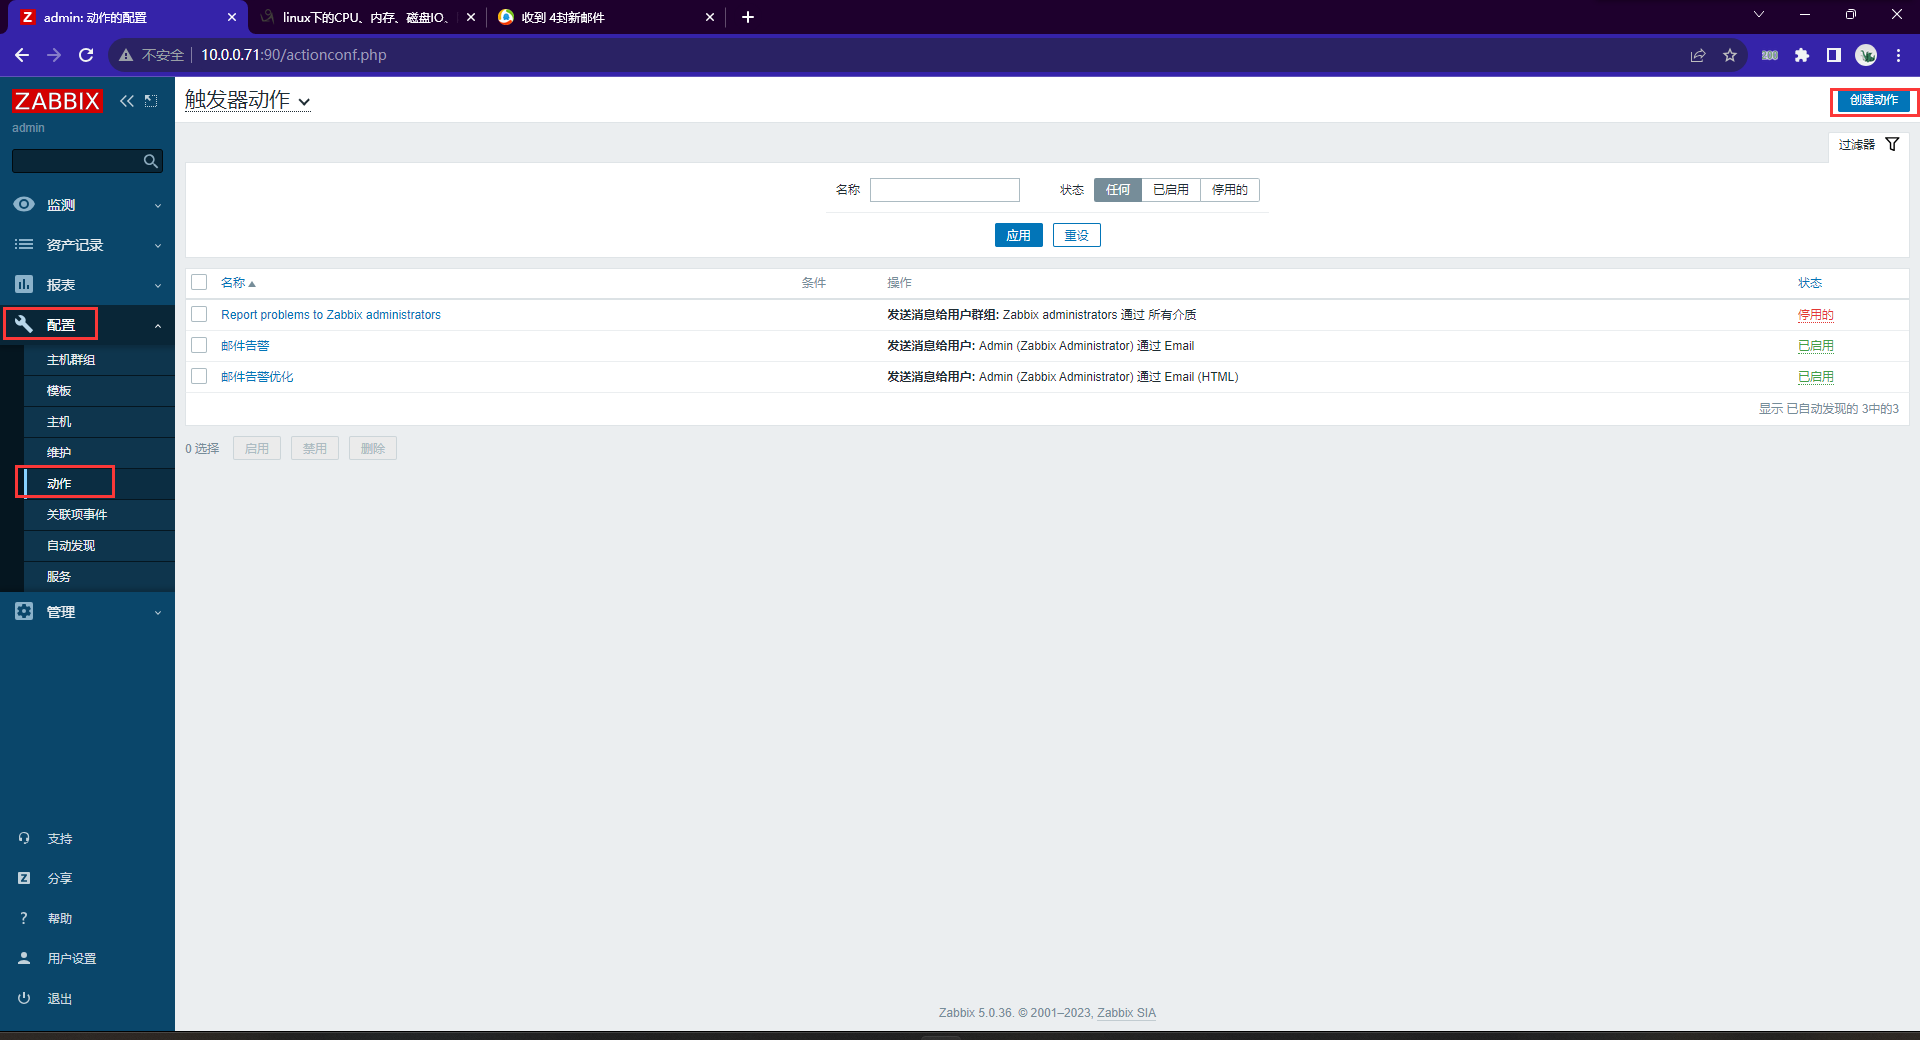Click the ZABBIX logo
Viewport: 1920px width, 1040px height.
tap(57, 101)
